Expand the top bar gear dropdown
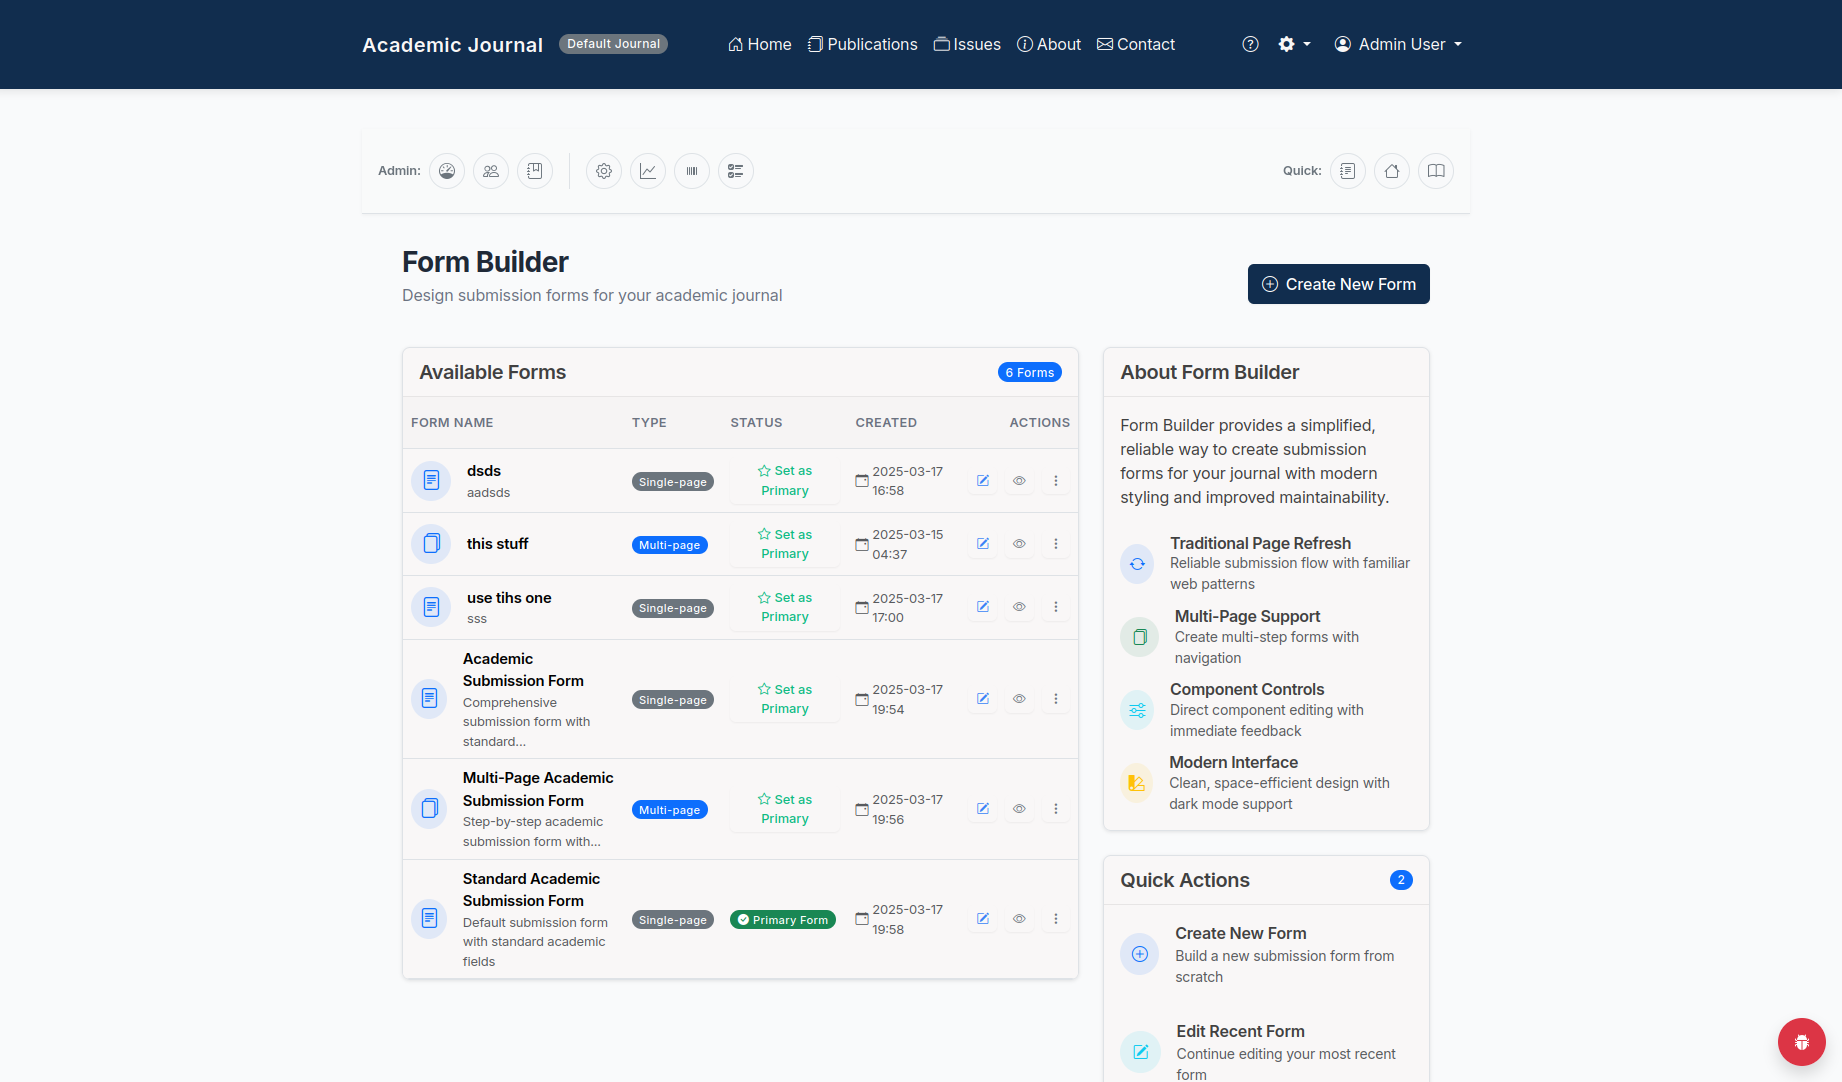1842x1082 pixels. point(1294,44)
